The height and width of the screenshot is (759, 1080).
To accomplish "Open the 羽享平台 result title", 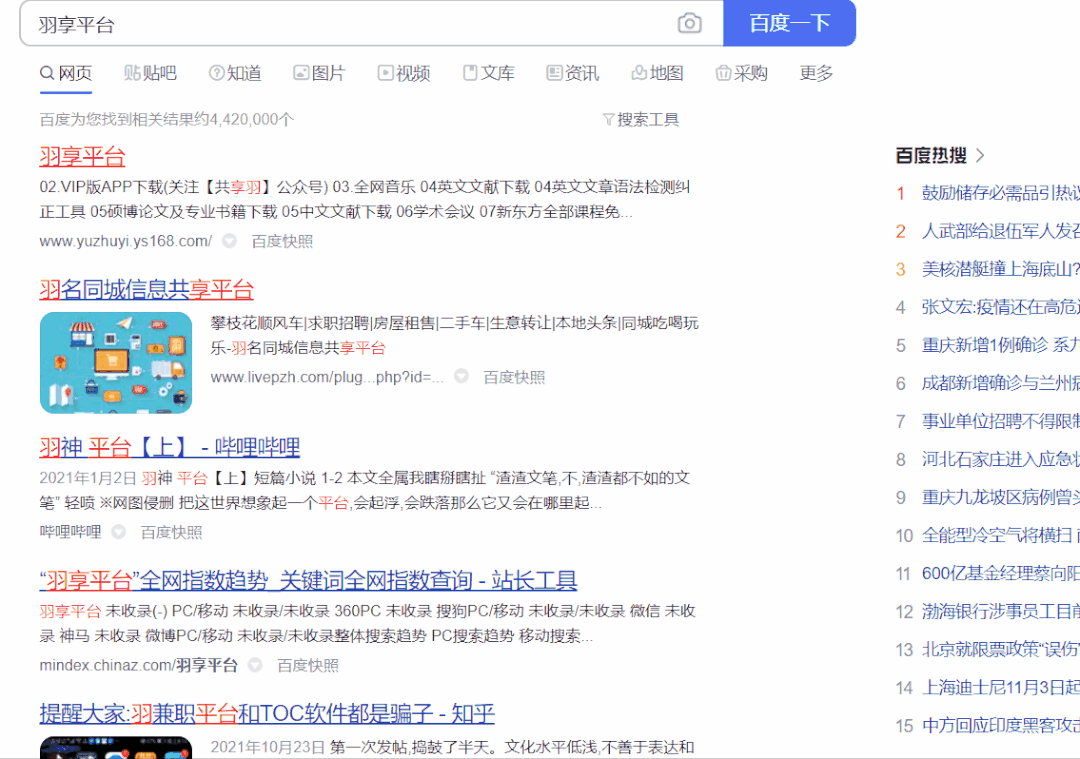I will click(82, 156).
